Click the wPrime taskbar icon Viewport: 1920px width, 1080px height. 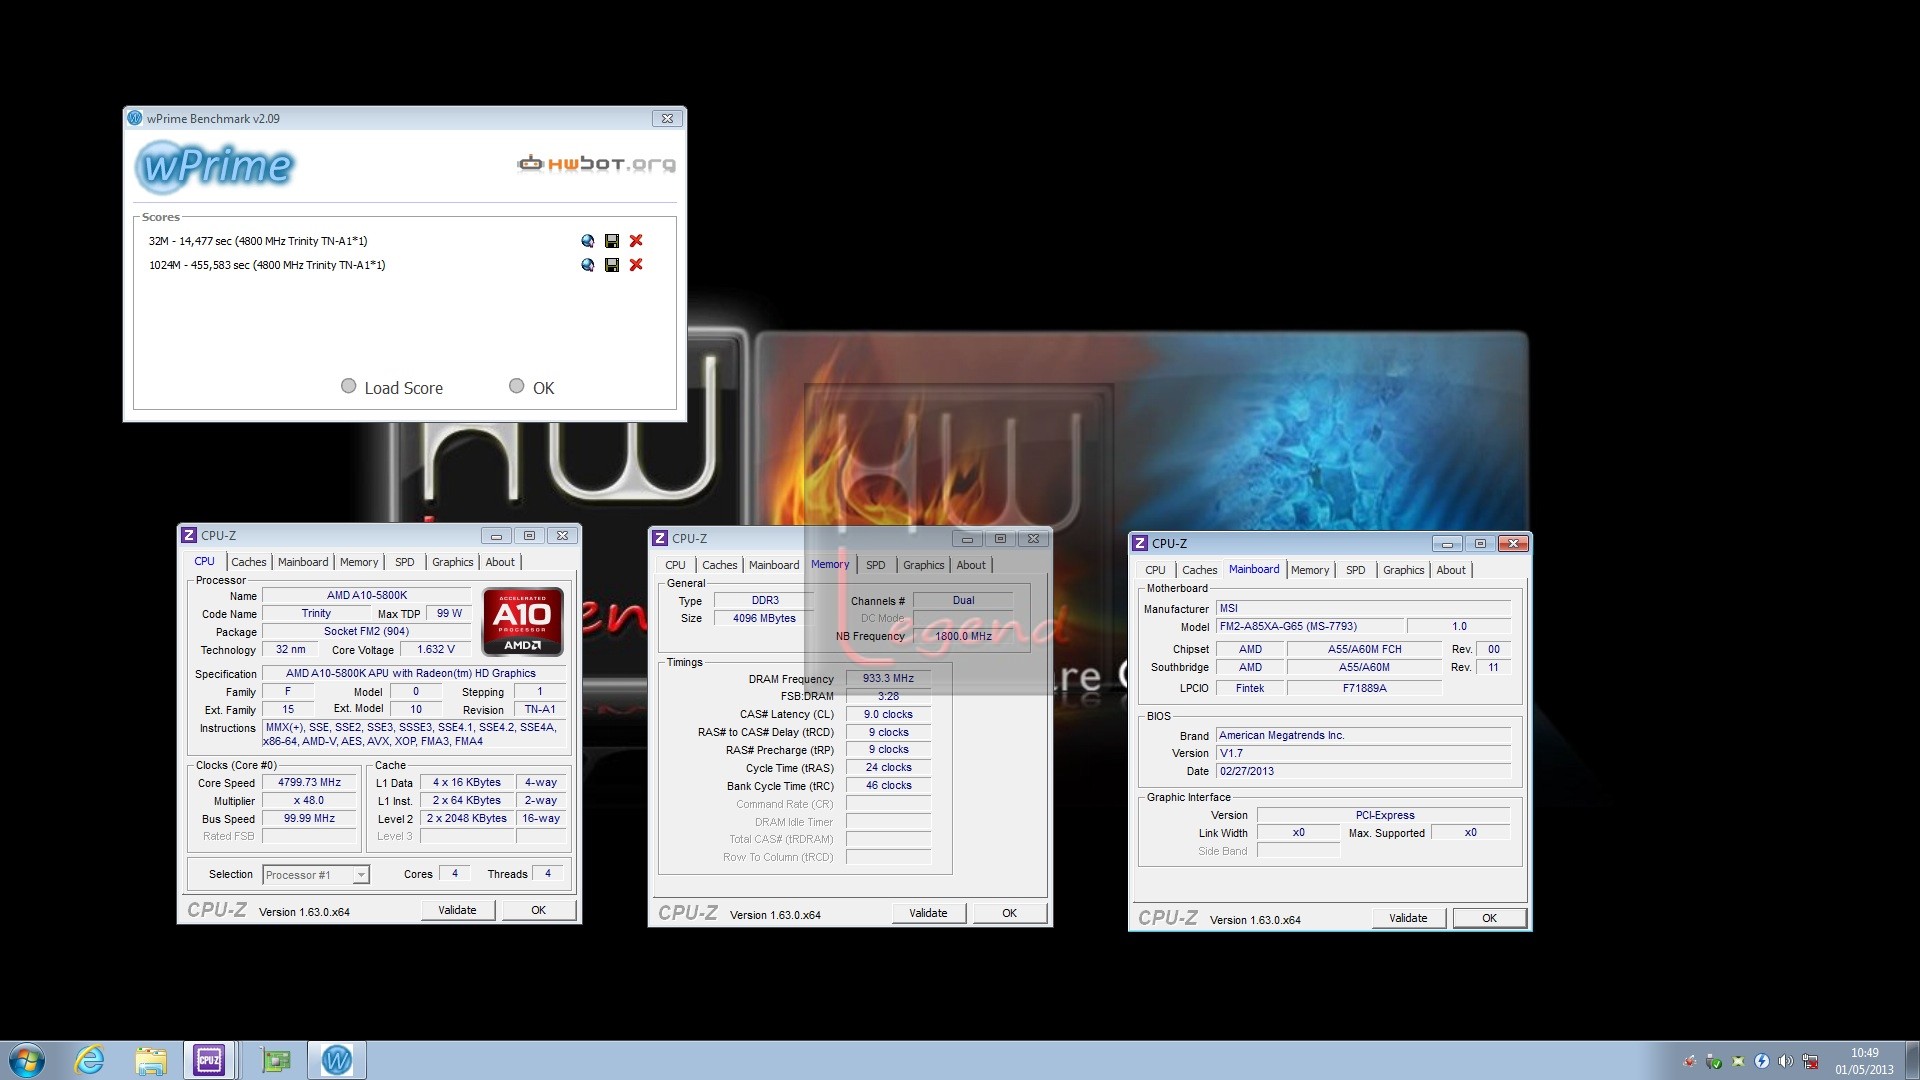(337, 1060)
